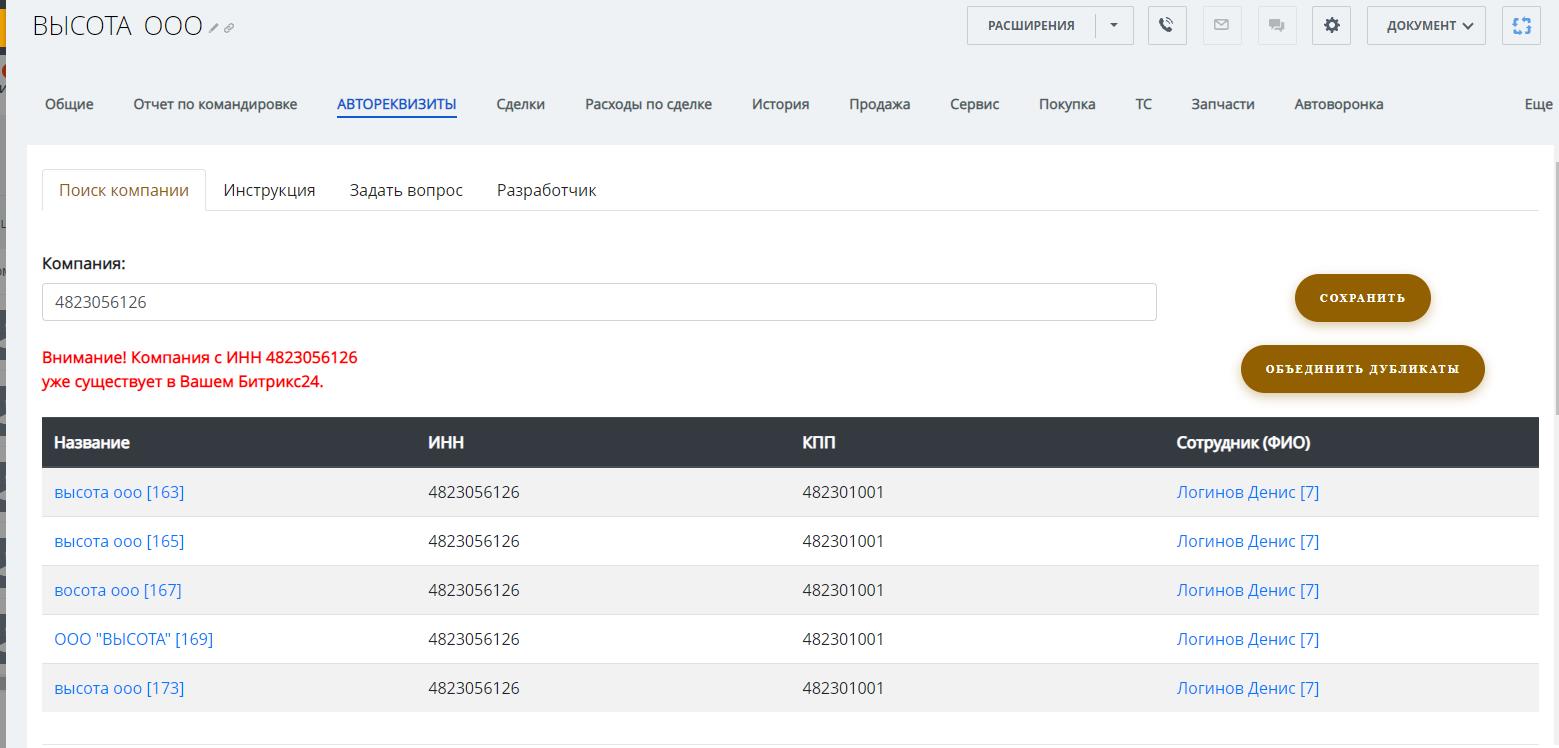
Task: Click the Компания search input field
Action: pyautogui.click(x=598, y=302)
